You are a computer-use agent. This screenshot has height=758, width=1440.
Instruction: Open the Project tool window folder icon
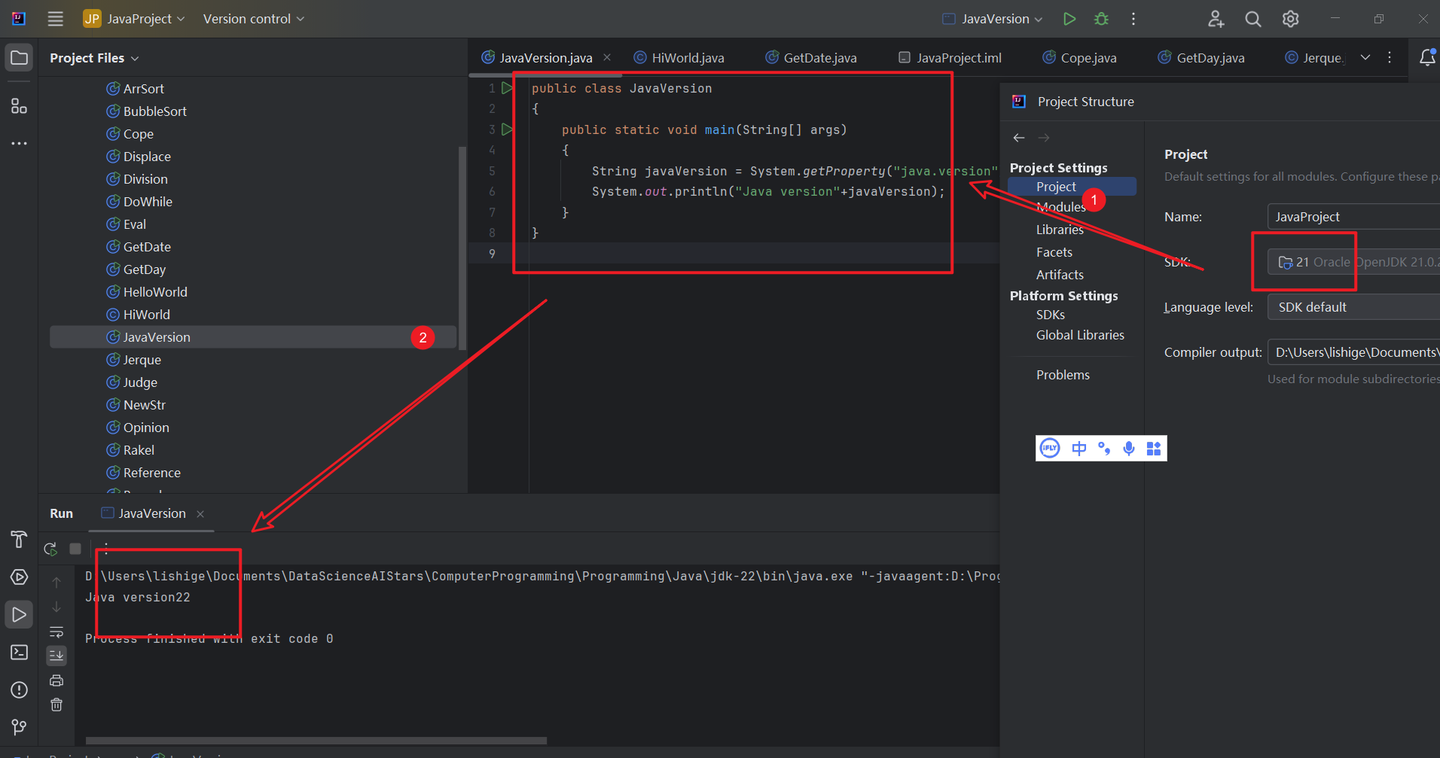tap(19, 58)
